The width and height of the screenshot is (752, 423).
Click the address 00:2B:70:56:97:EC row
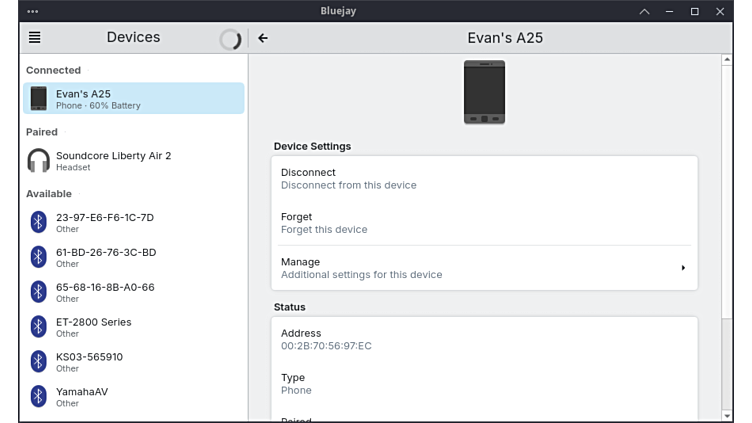[484, 339]
